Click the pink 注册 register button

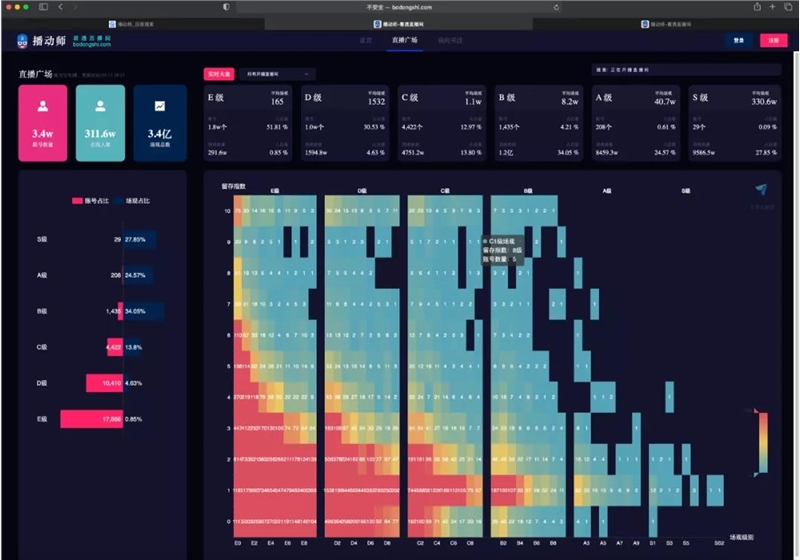tap(772, 41)
